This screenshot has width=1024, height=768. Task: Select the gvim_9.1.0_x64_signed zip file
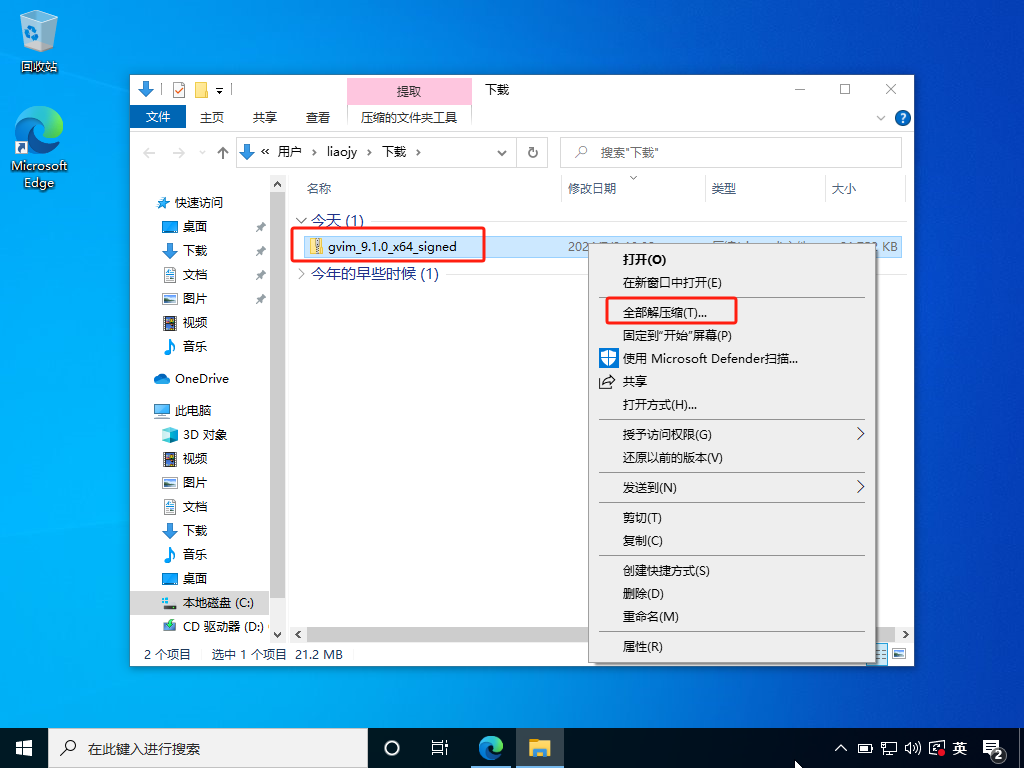click(x=392, y=247)
